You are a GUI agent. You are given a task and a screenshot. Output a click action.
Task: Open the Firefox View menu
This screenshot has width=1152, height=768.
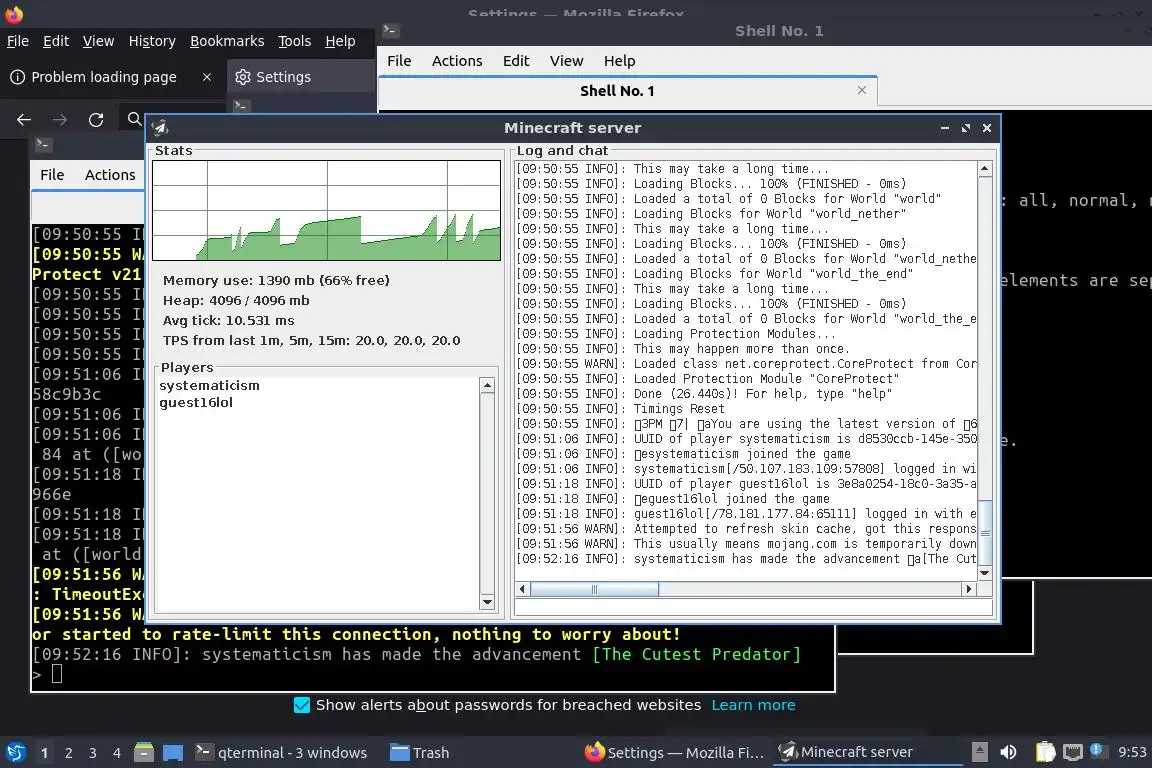(98, 41)
